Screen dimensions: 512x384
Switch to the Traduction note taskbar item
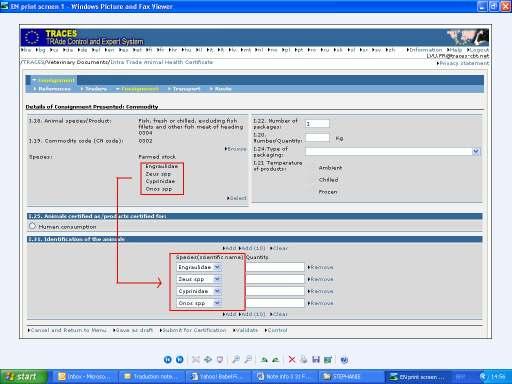click(152, 377)
